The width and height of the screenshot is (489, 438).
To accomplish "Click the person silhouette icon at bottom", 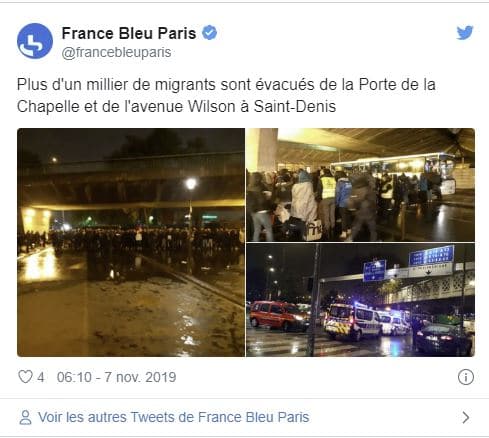I will click(x=25, y=417).
